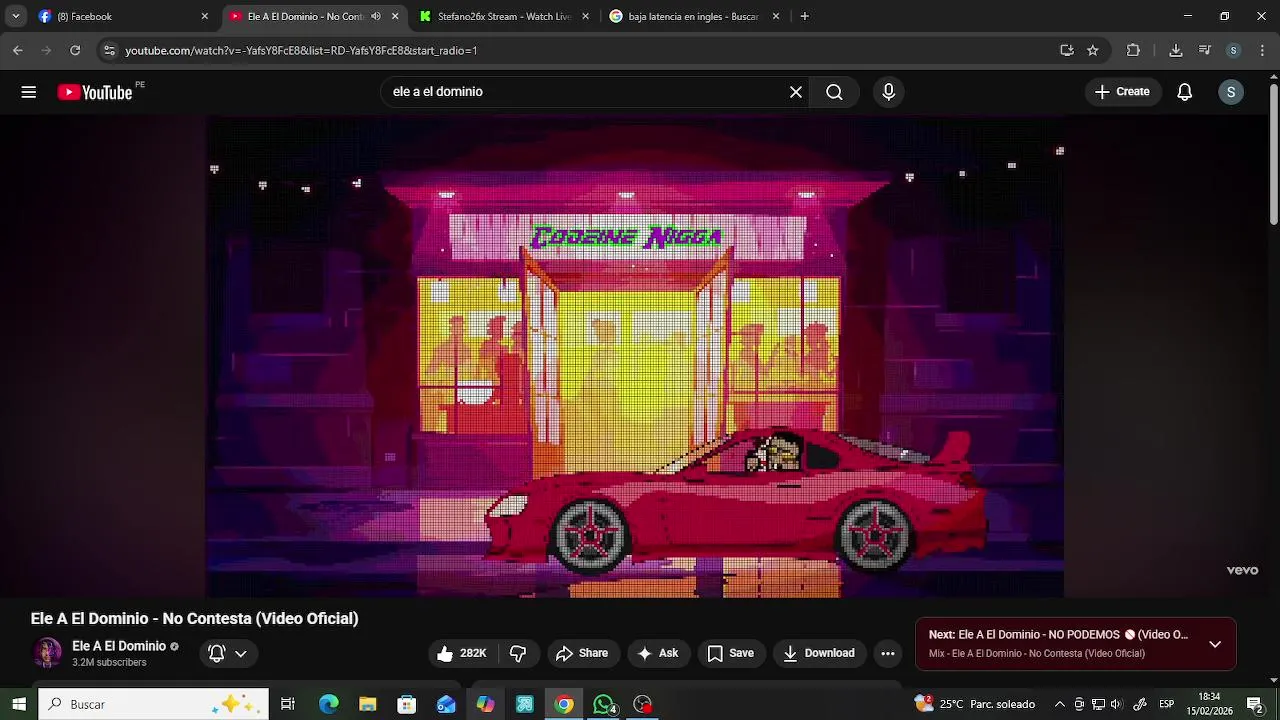Open the Windows Start menu
The width and height of the screenshot is (1280, 720).
point(19,704)
